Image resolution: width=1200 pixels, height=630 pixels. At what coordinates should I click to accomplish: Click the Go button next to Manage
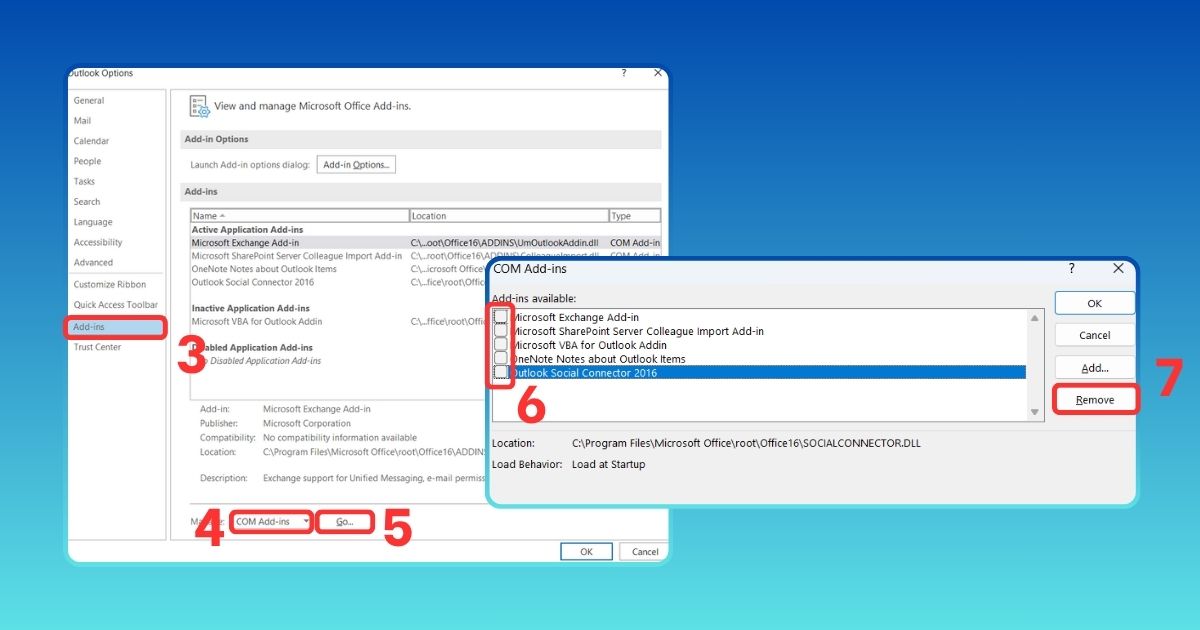tap(343, 521)
